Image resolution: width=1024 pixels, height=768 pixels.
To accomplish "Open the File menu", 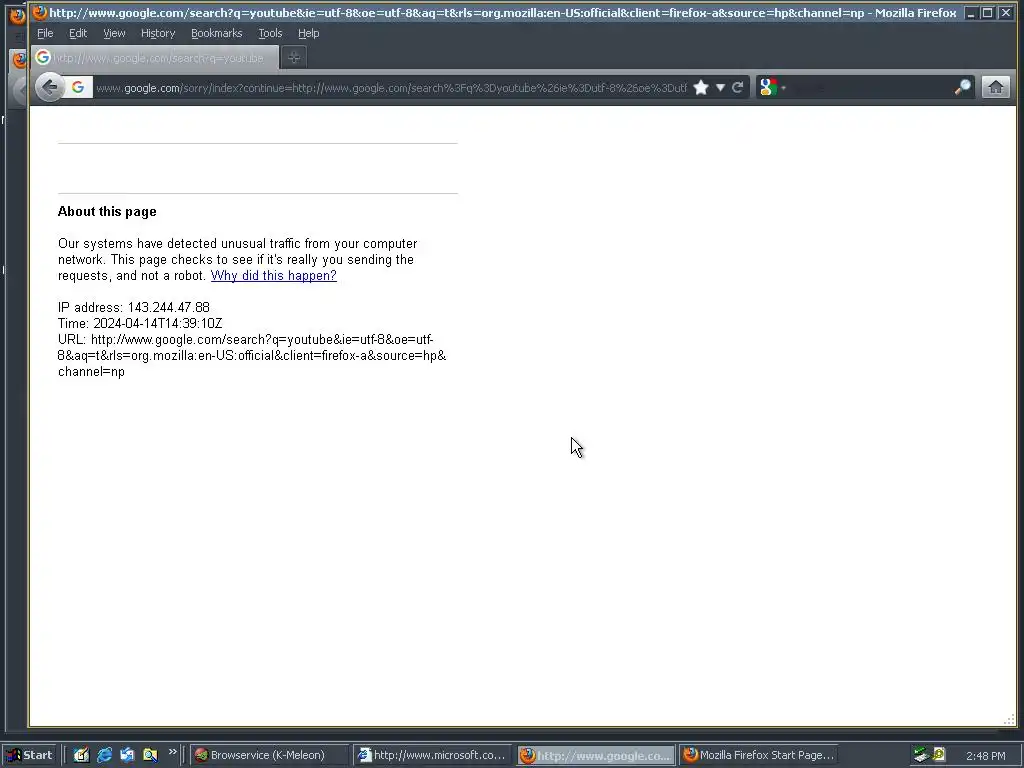I will [45, 33].
